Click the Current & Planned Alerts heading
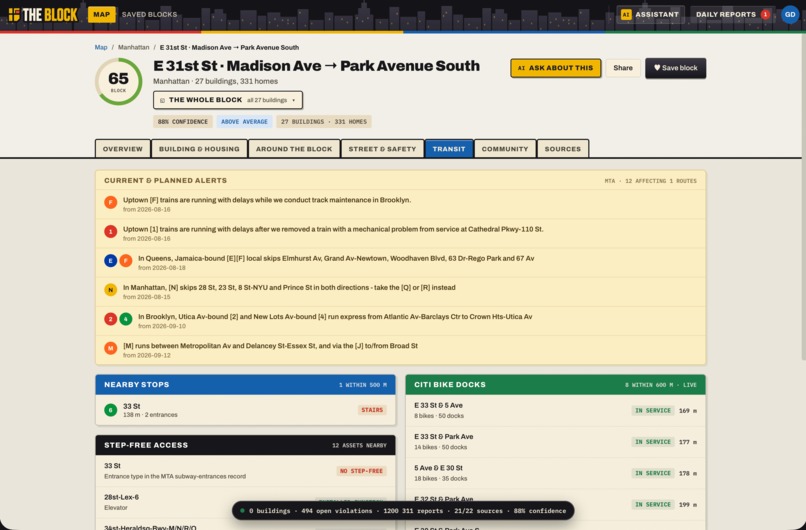806x530 pixels. click(166, 180)
